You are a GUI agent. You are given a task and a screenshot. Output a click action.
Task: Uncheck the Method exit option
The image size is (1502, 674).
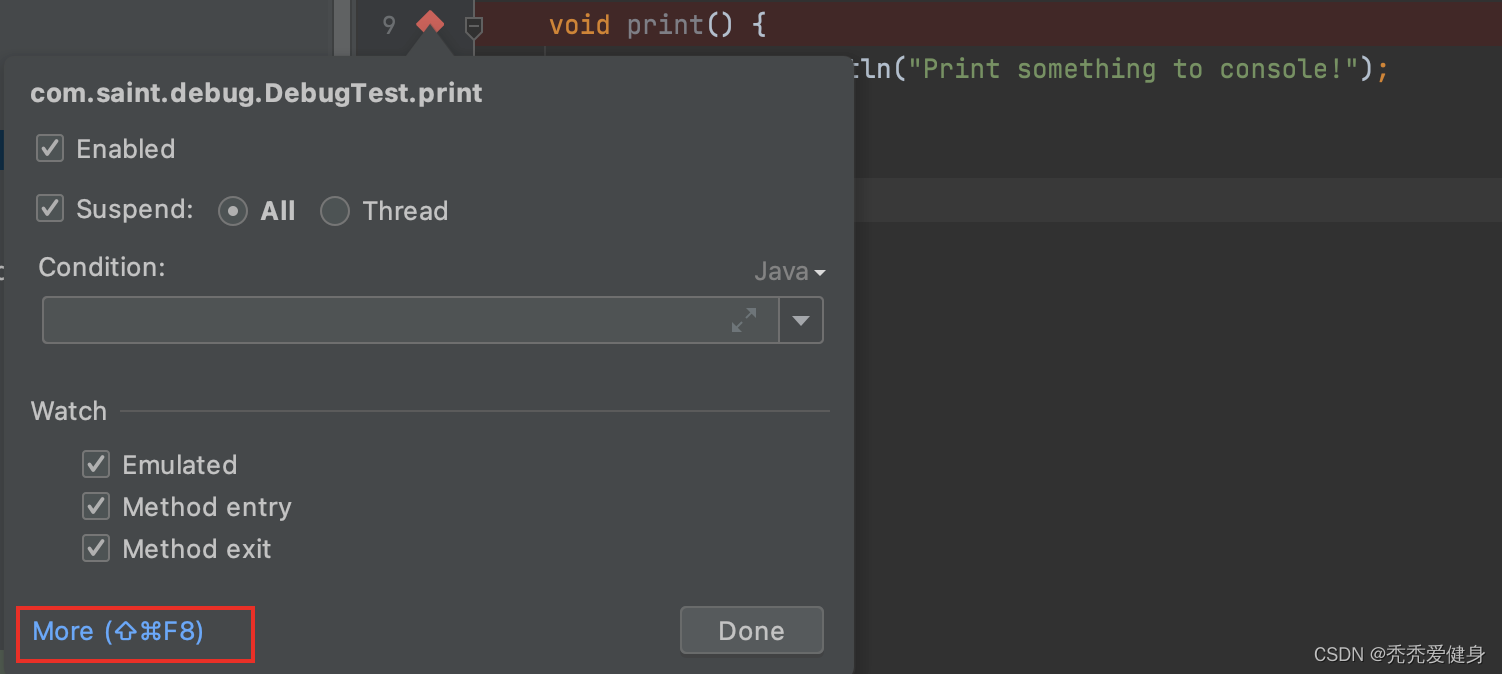click(x=96, y=548)
